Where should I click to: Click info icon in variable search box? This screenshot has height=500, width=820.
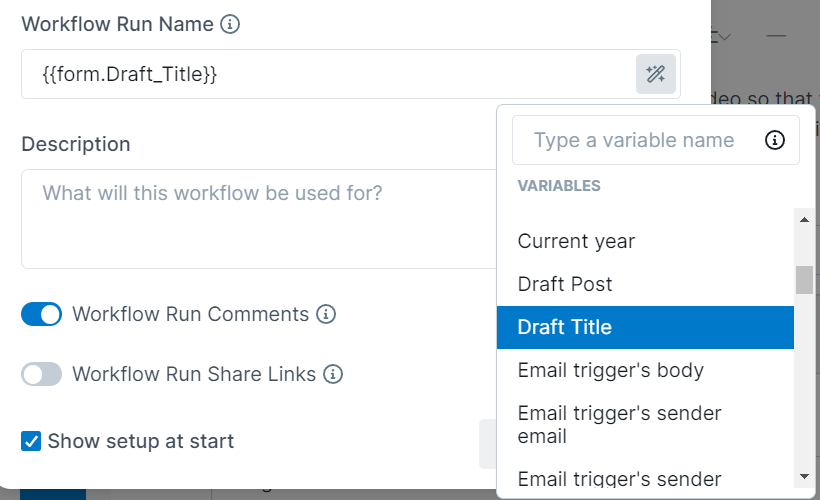click(x=775, y=140)
